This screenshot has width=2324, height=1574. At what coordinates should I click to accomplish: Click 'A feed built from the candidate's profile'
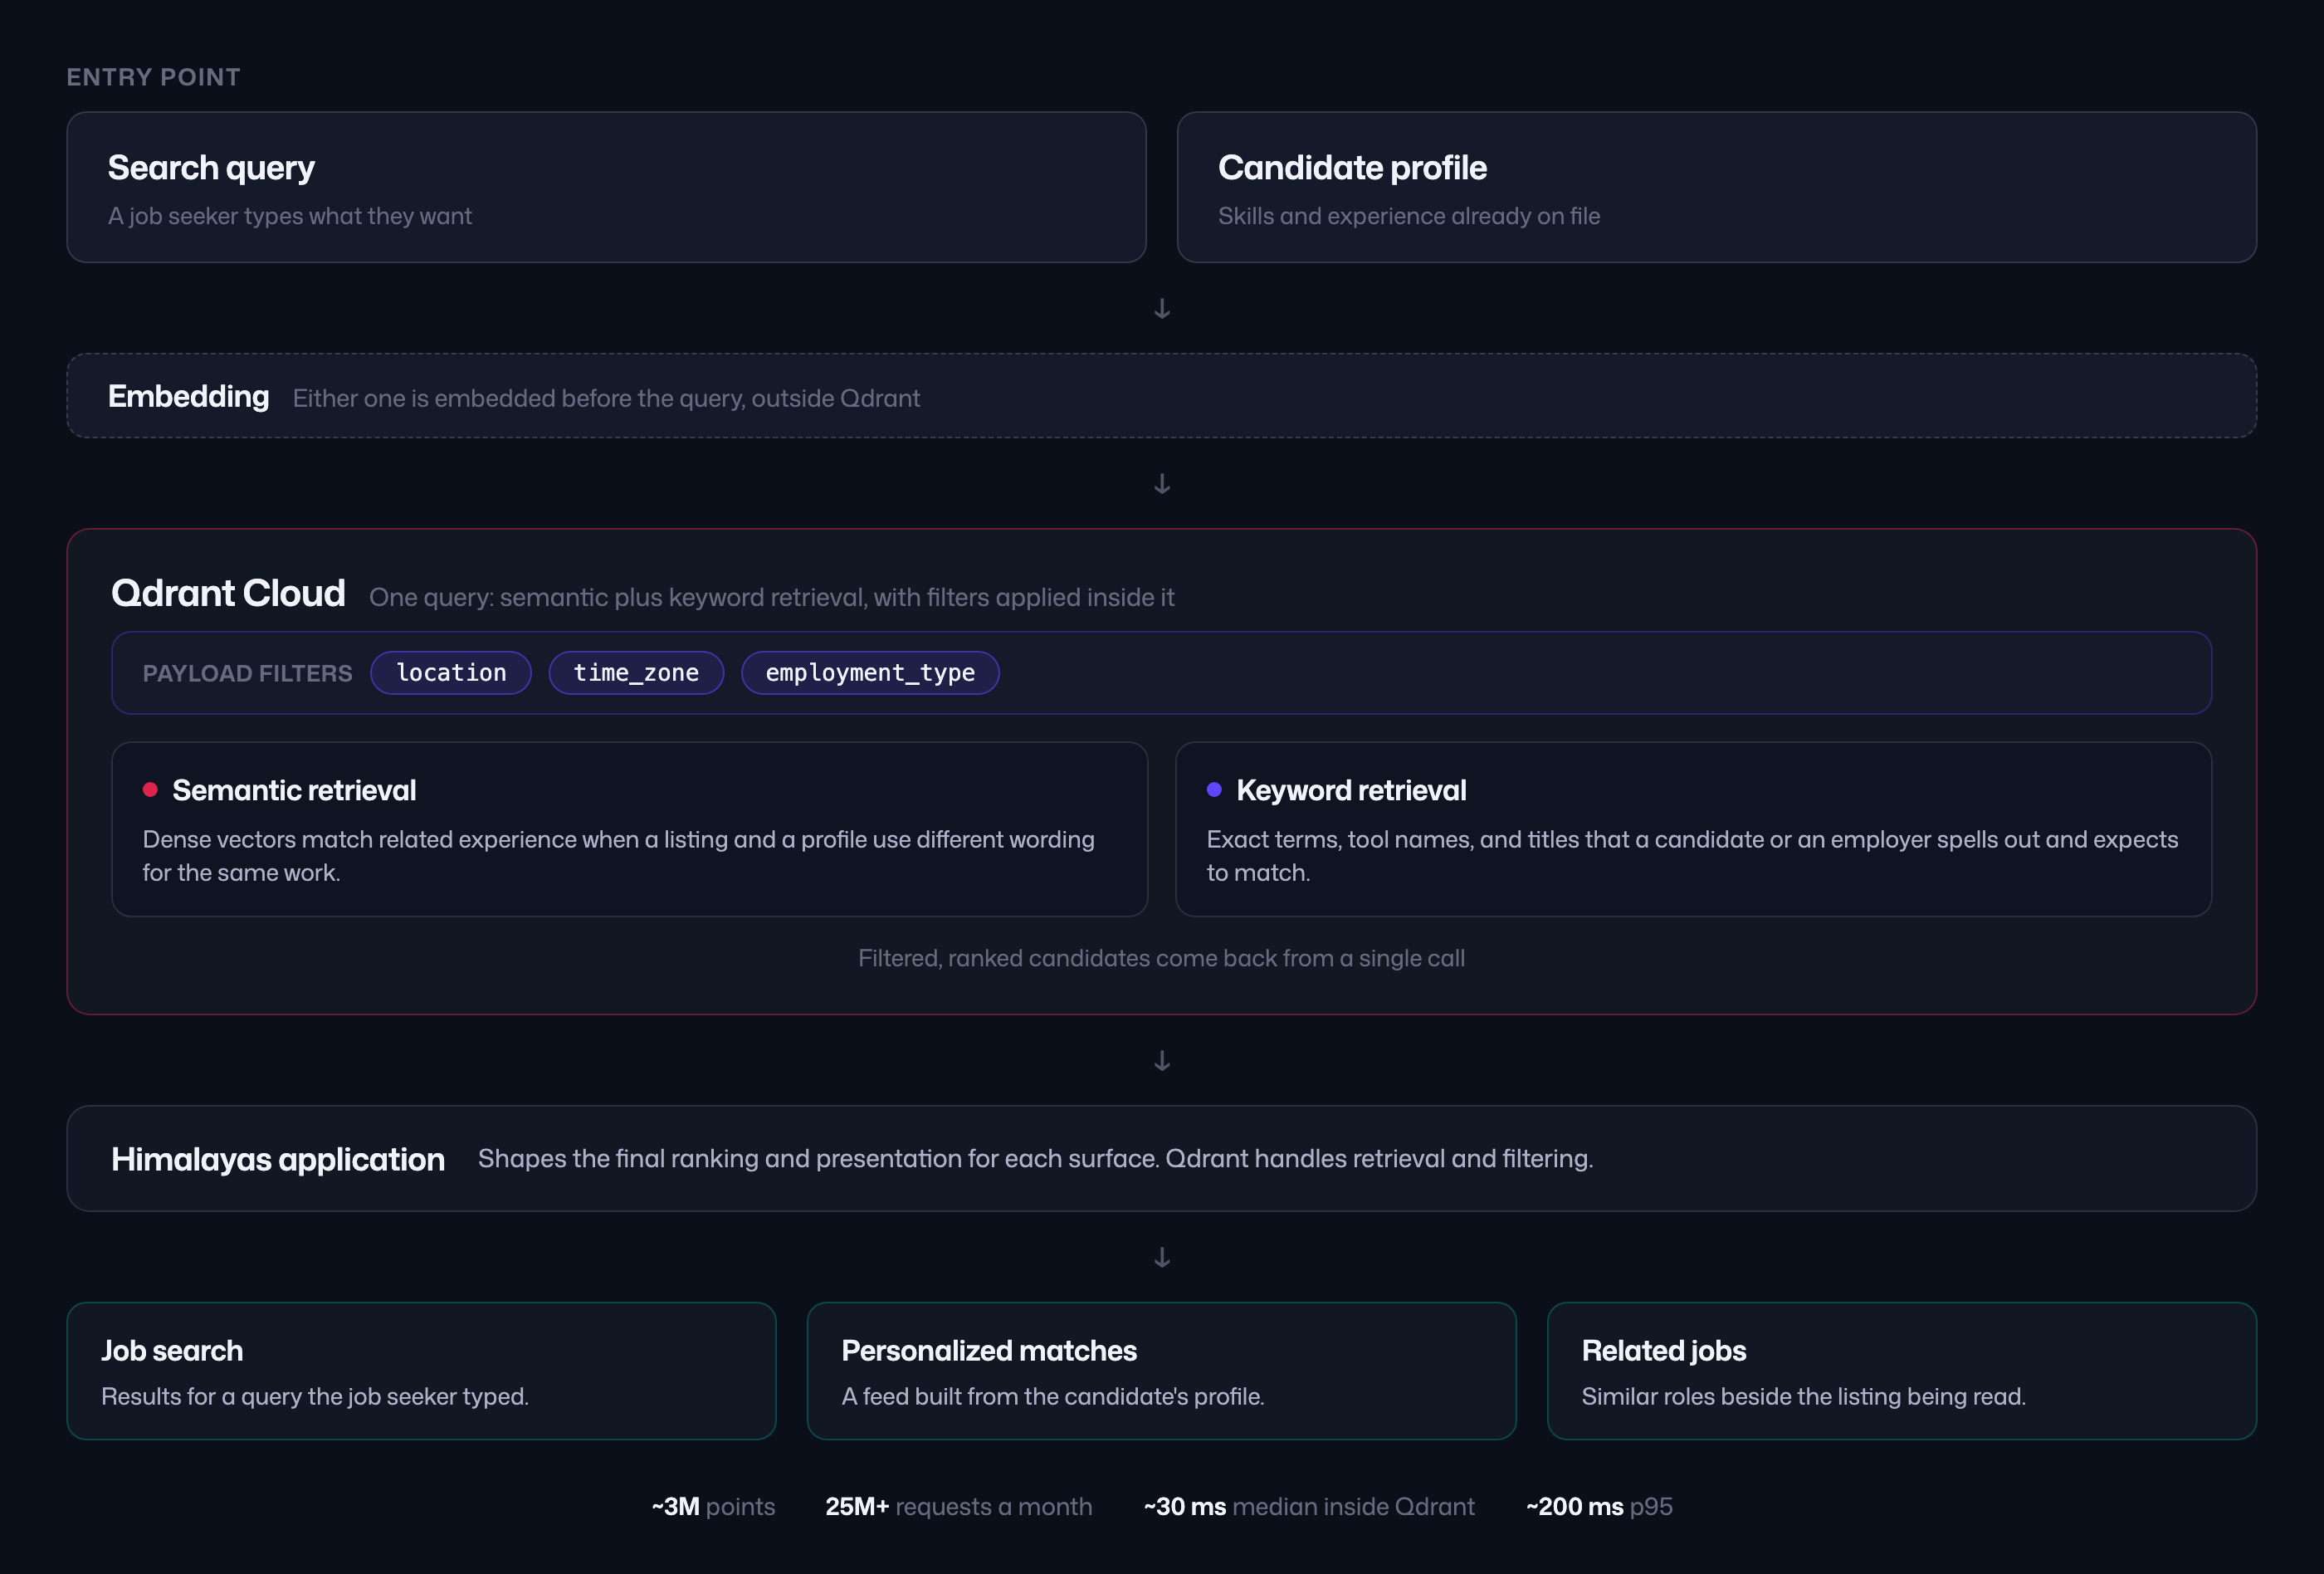coord(1053,1396)
